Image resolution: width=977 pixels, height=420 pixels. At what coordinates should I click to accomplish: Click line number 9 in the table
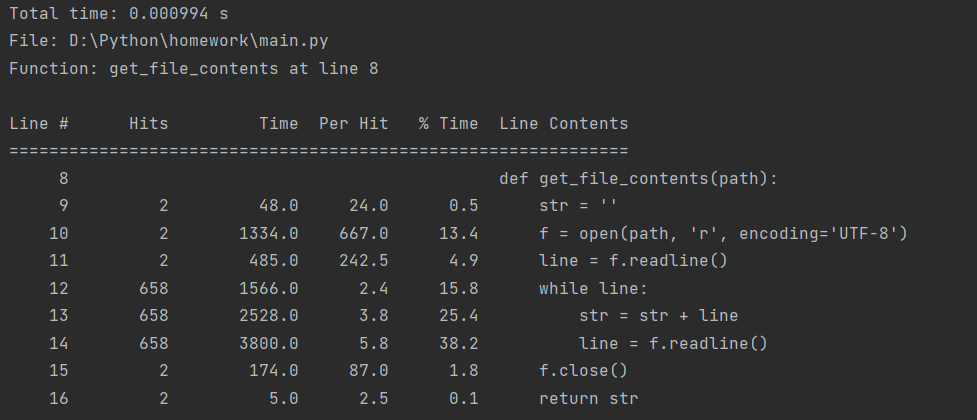click(x=63, y=206)
